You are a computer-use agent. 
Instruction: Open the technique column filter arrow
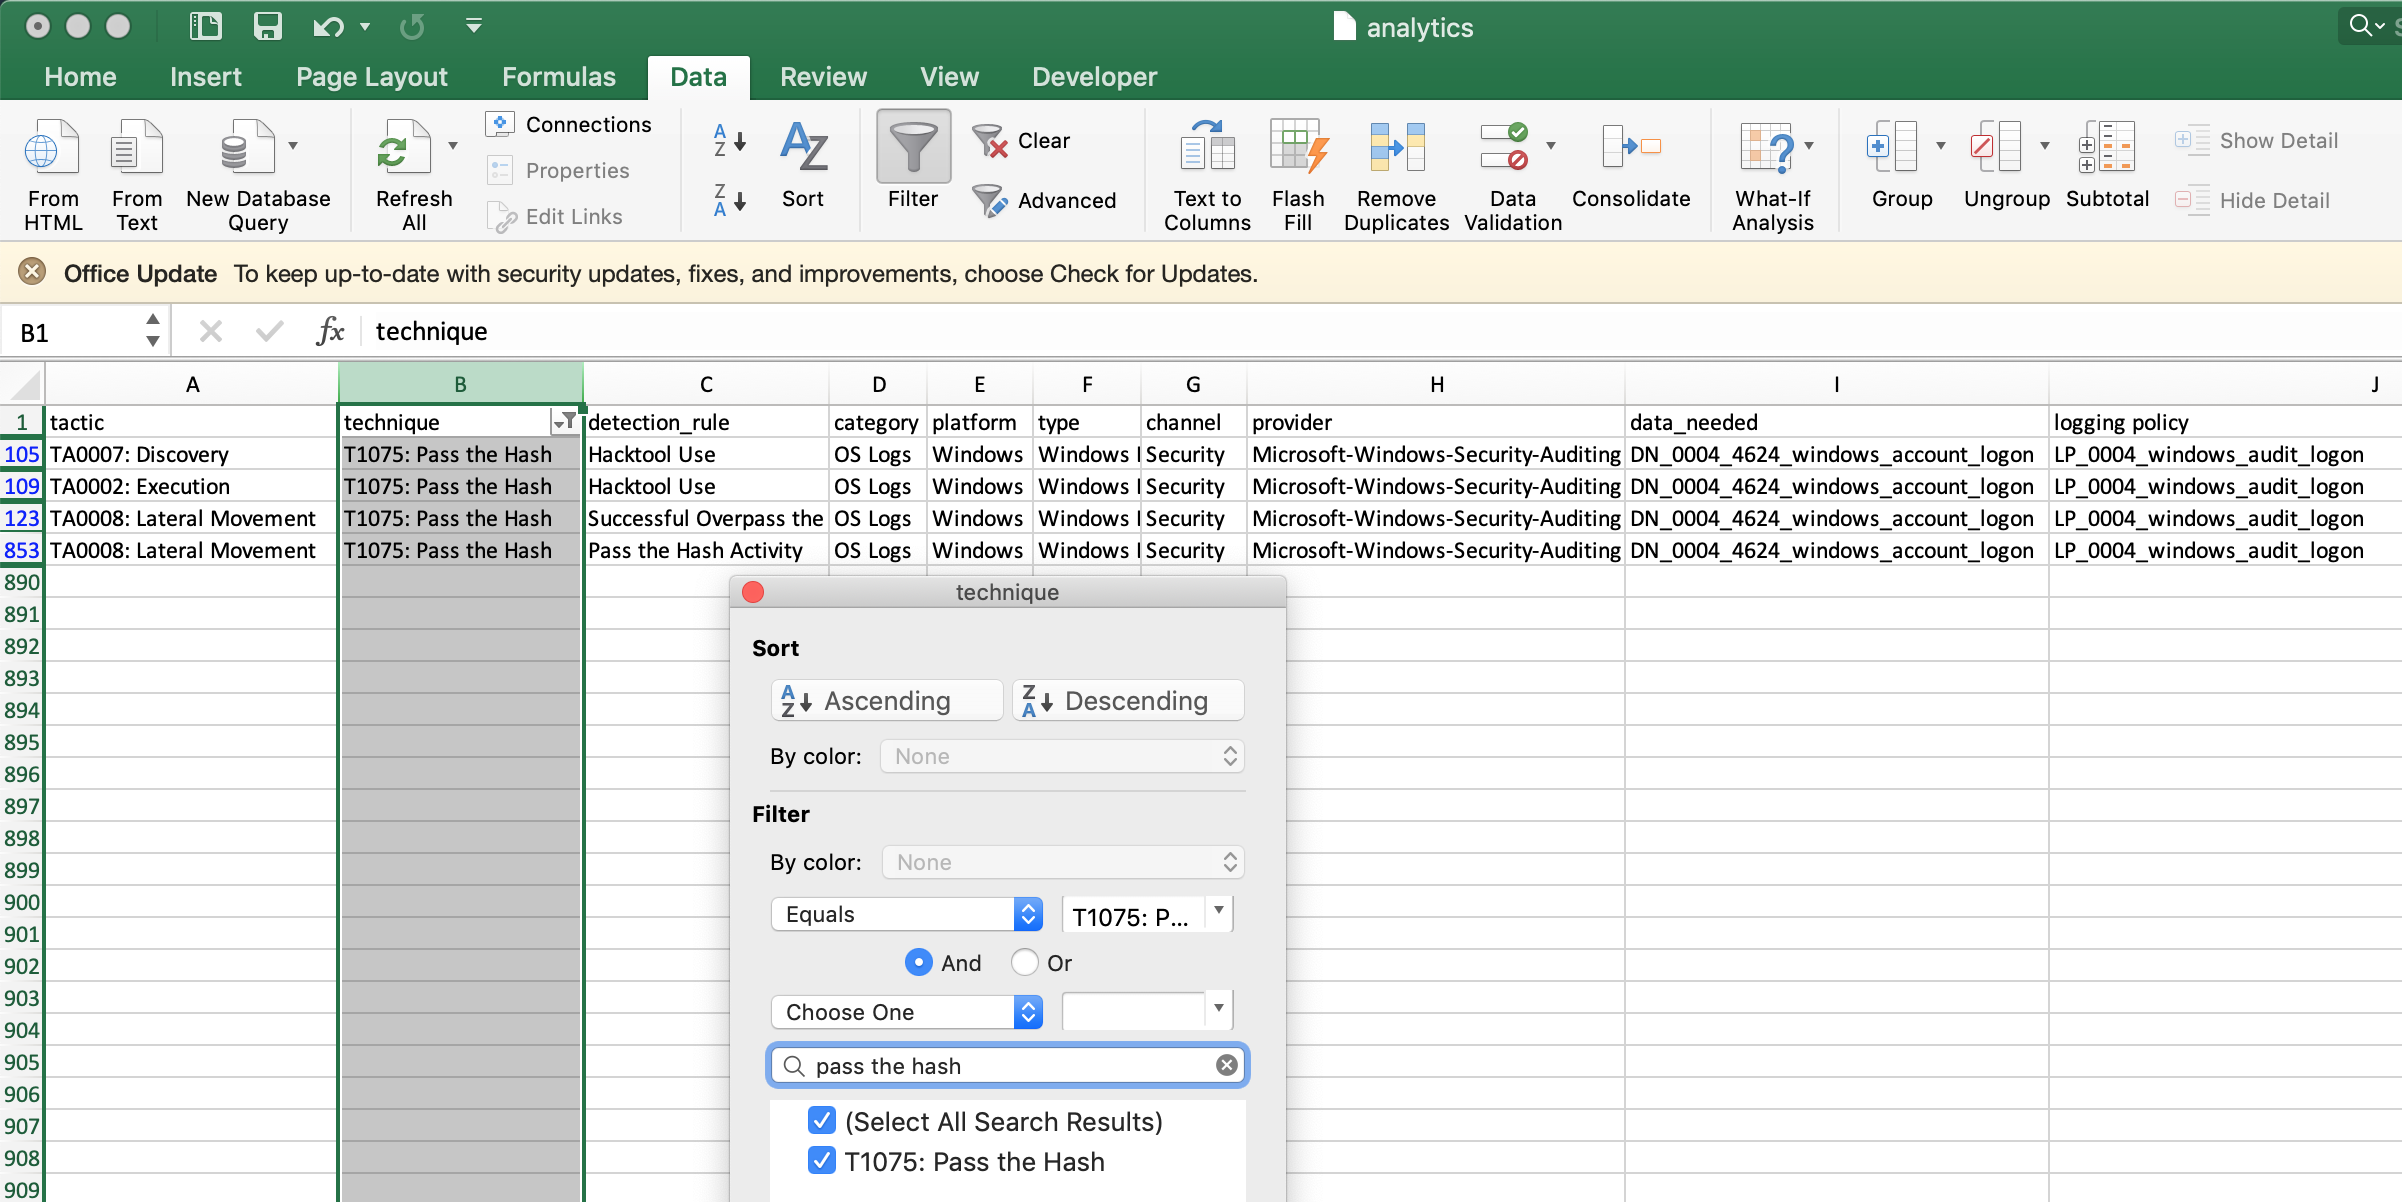tap(565, 422)
